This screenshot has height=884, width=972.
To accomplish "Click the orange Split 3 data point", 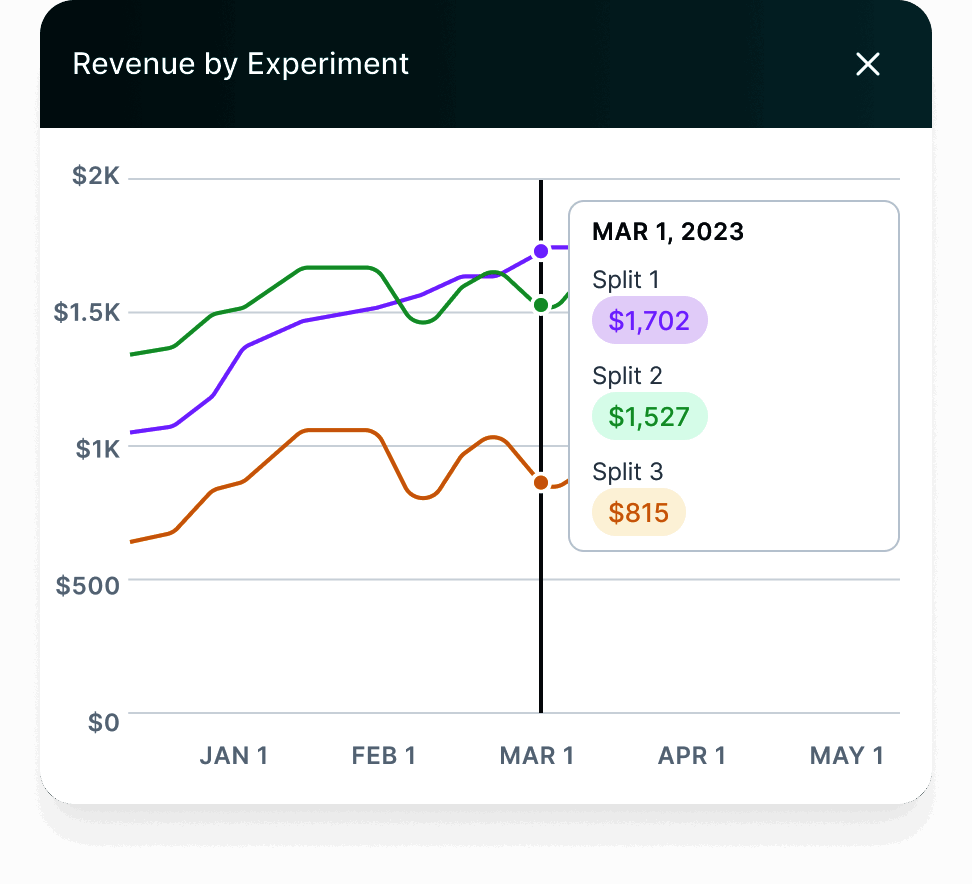I will 541,482.
